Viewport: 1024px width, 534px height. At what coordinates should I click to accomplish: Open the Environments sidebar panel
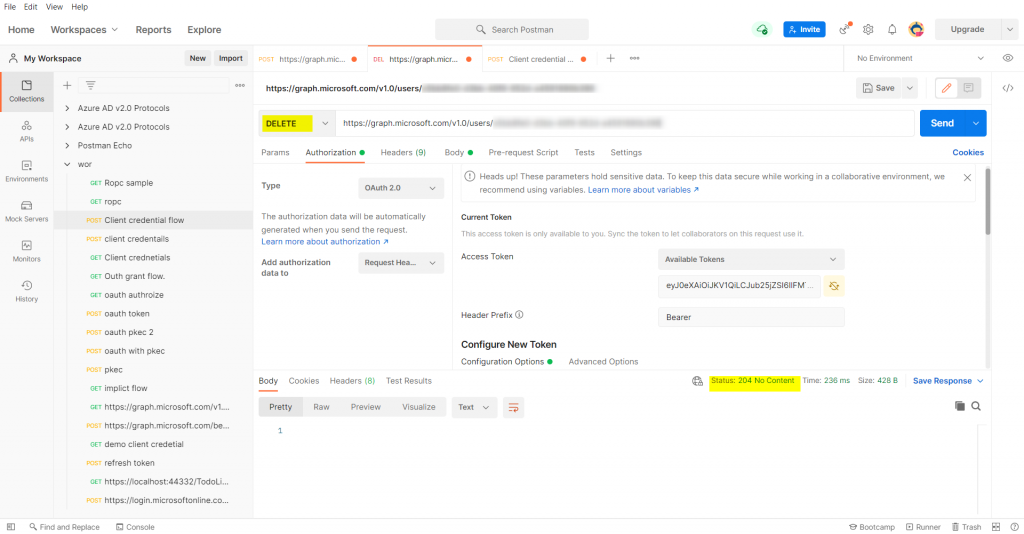[27, 171]
